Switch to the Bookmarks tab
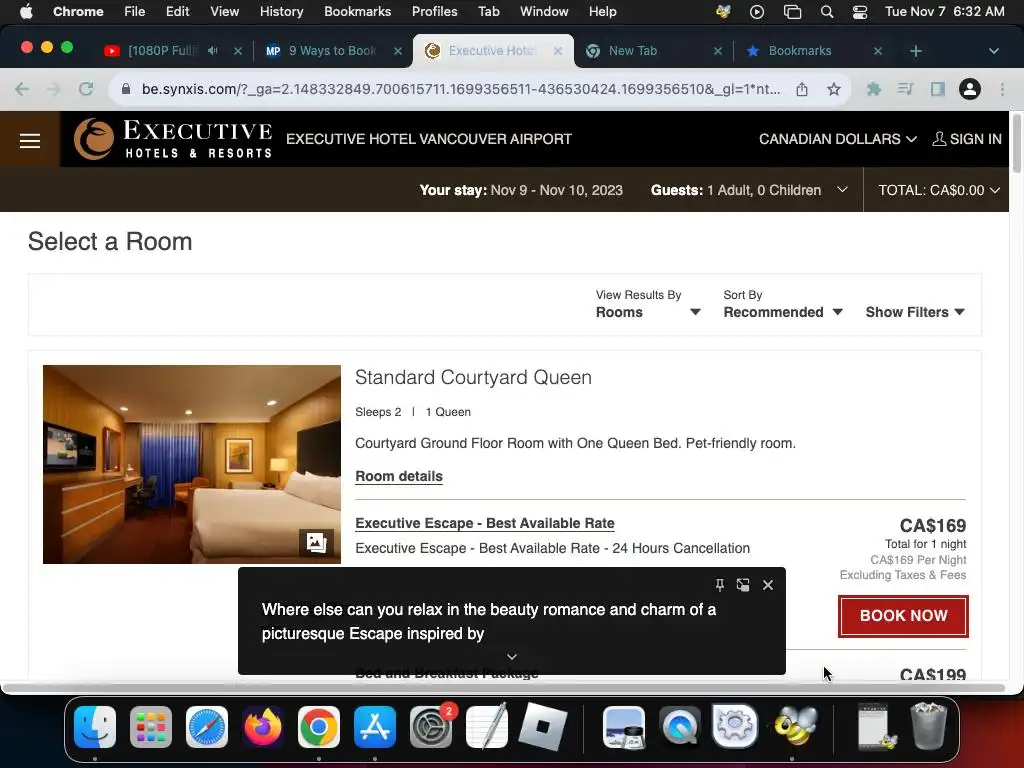Screen dimensions: 1024x768 799,50
